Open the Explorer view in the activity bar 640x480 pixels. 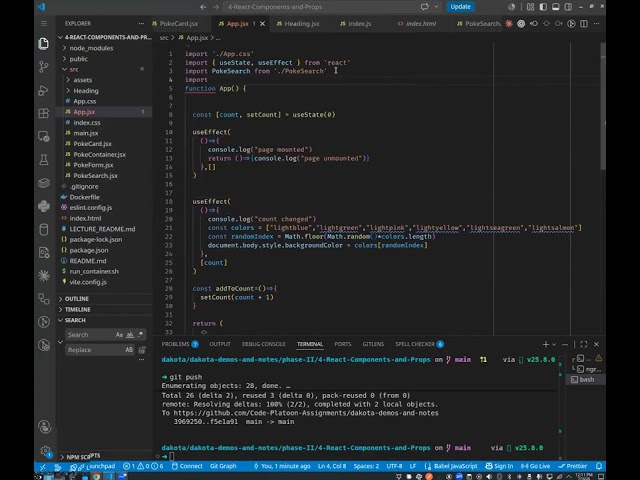tap(44, 43)
